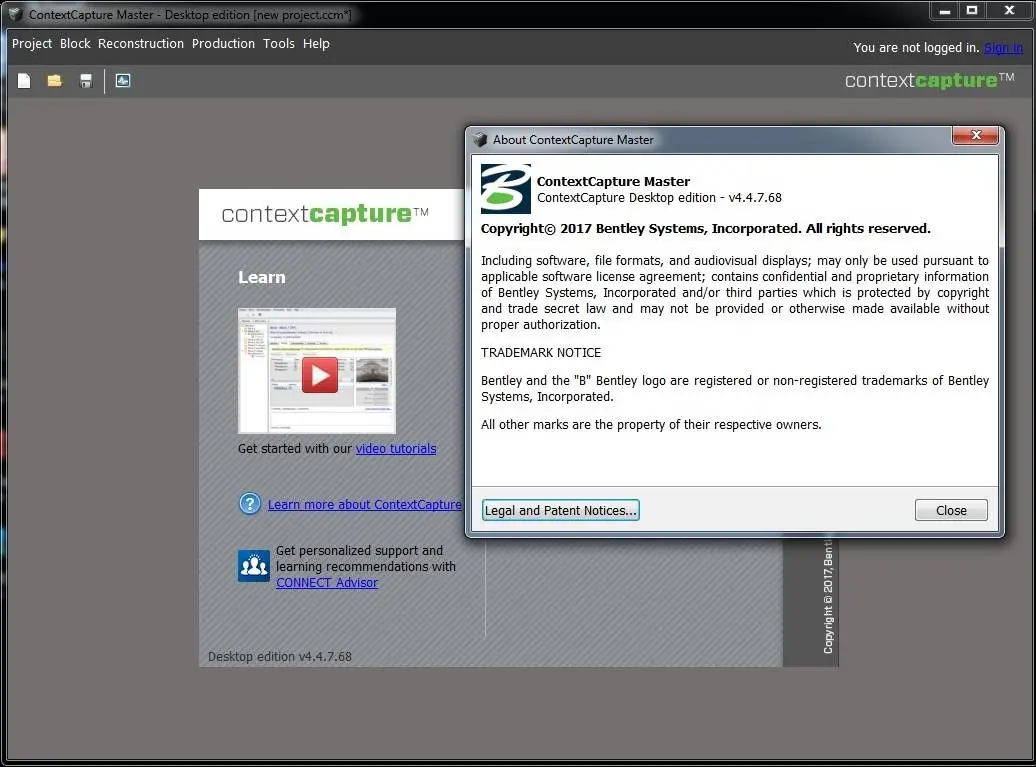This screenshot has height=767, width=1036.
Task: Open the Tools menu
Action: pyautogui.click(x=279, y=44)
